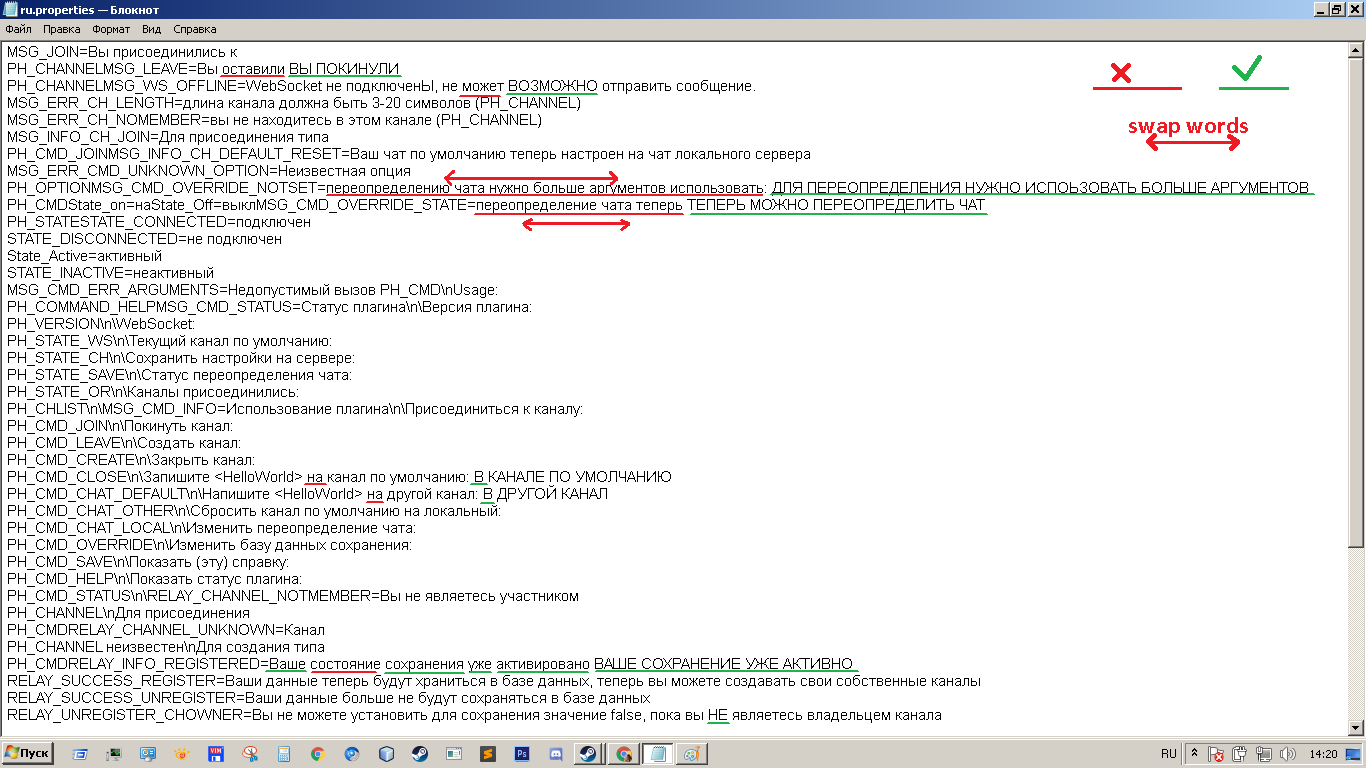Launch Sublime Text from the taskbar
Screen dimensions: 1366x768
[x=487, y=754]
